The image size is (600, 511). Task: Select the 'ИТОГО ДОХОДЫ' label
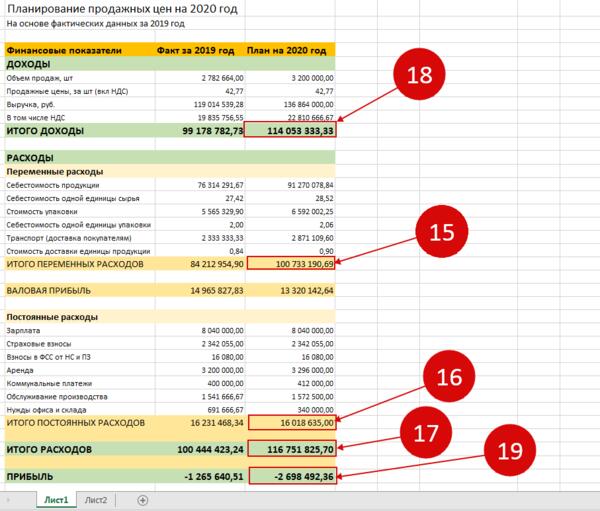tap(45, 131)
